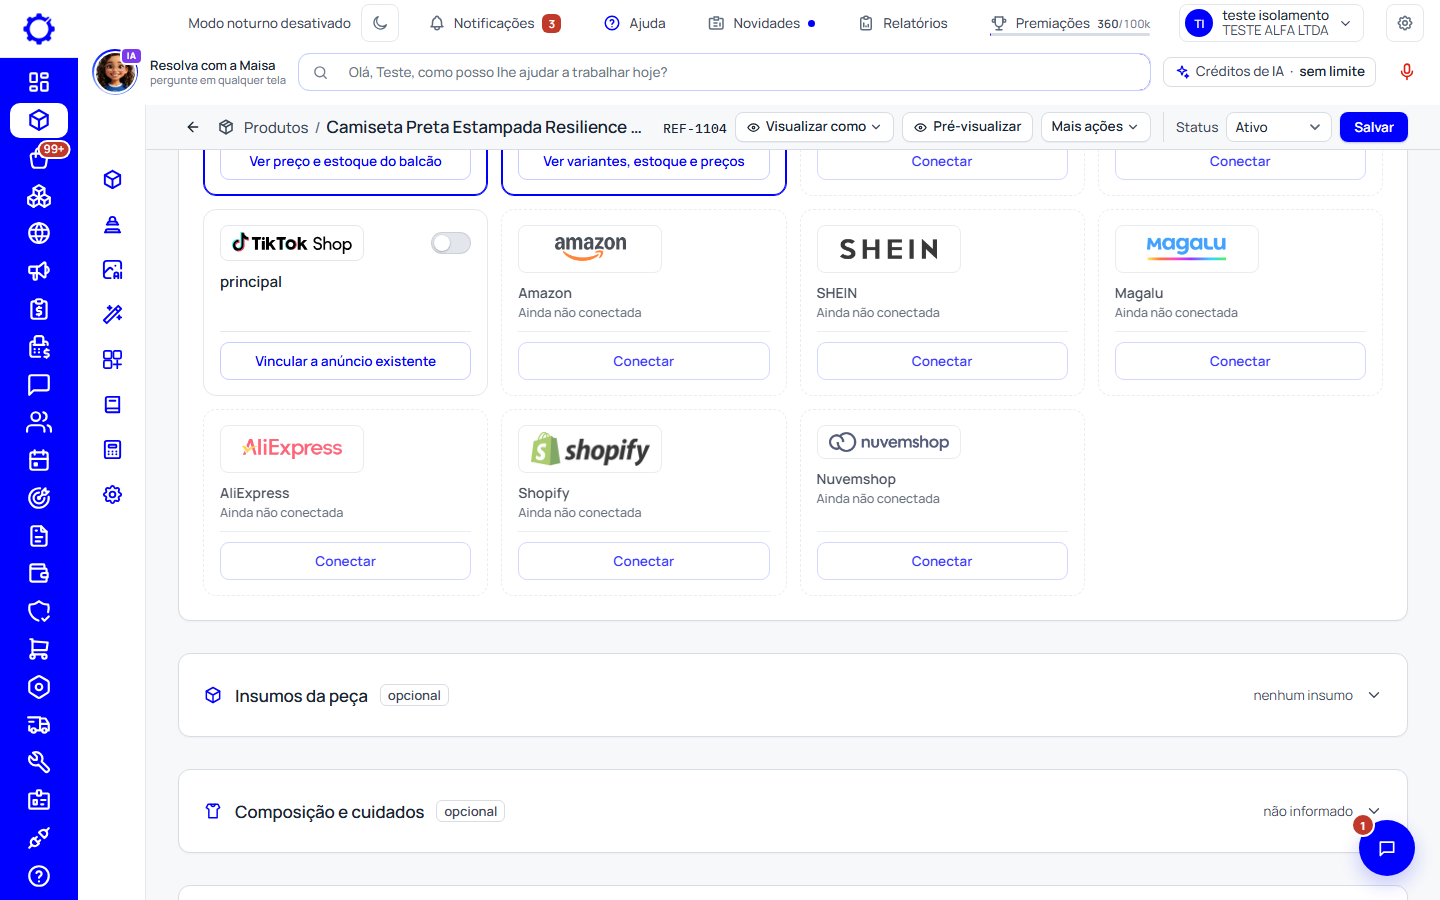Connect the Shopify channel

[643, 561]
